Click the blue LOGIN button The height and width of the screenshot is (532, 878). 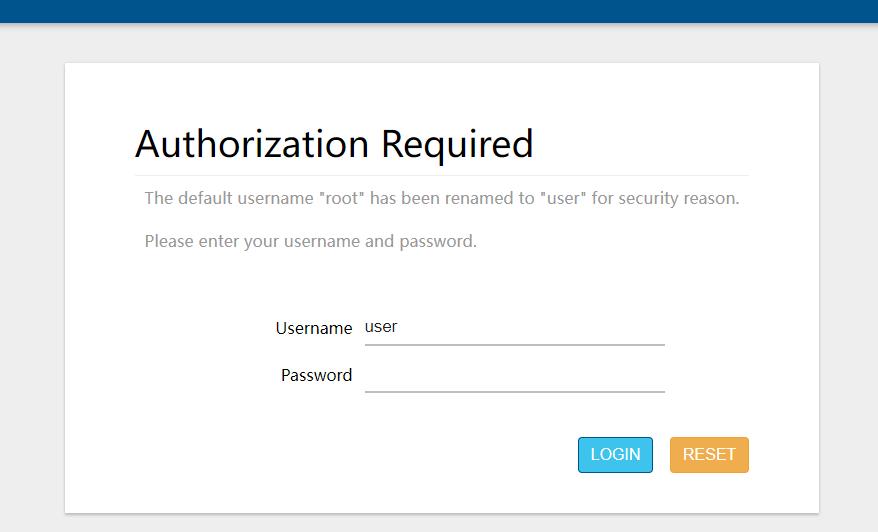(615, 455)
